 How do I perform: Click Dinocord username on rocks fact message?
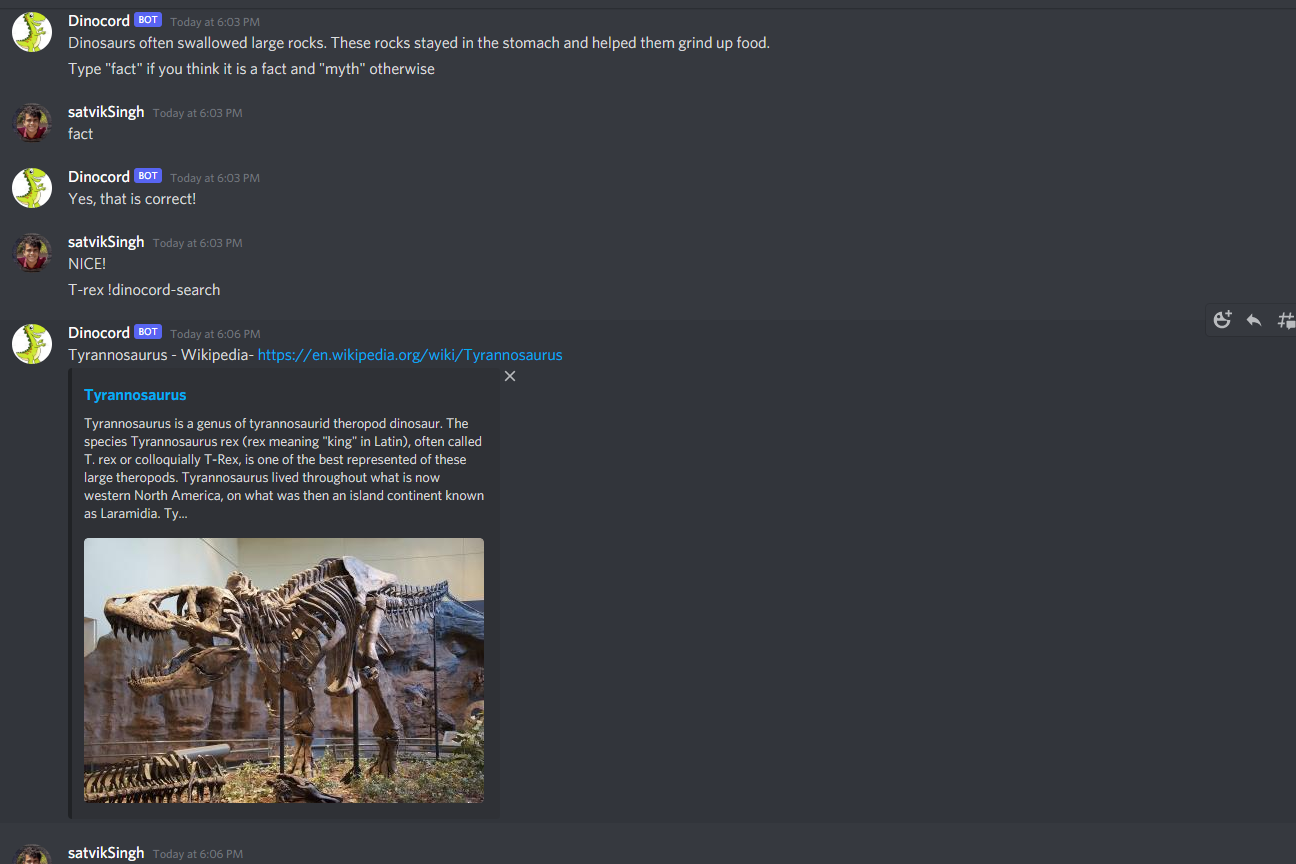click(99, 21)
